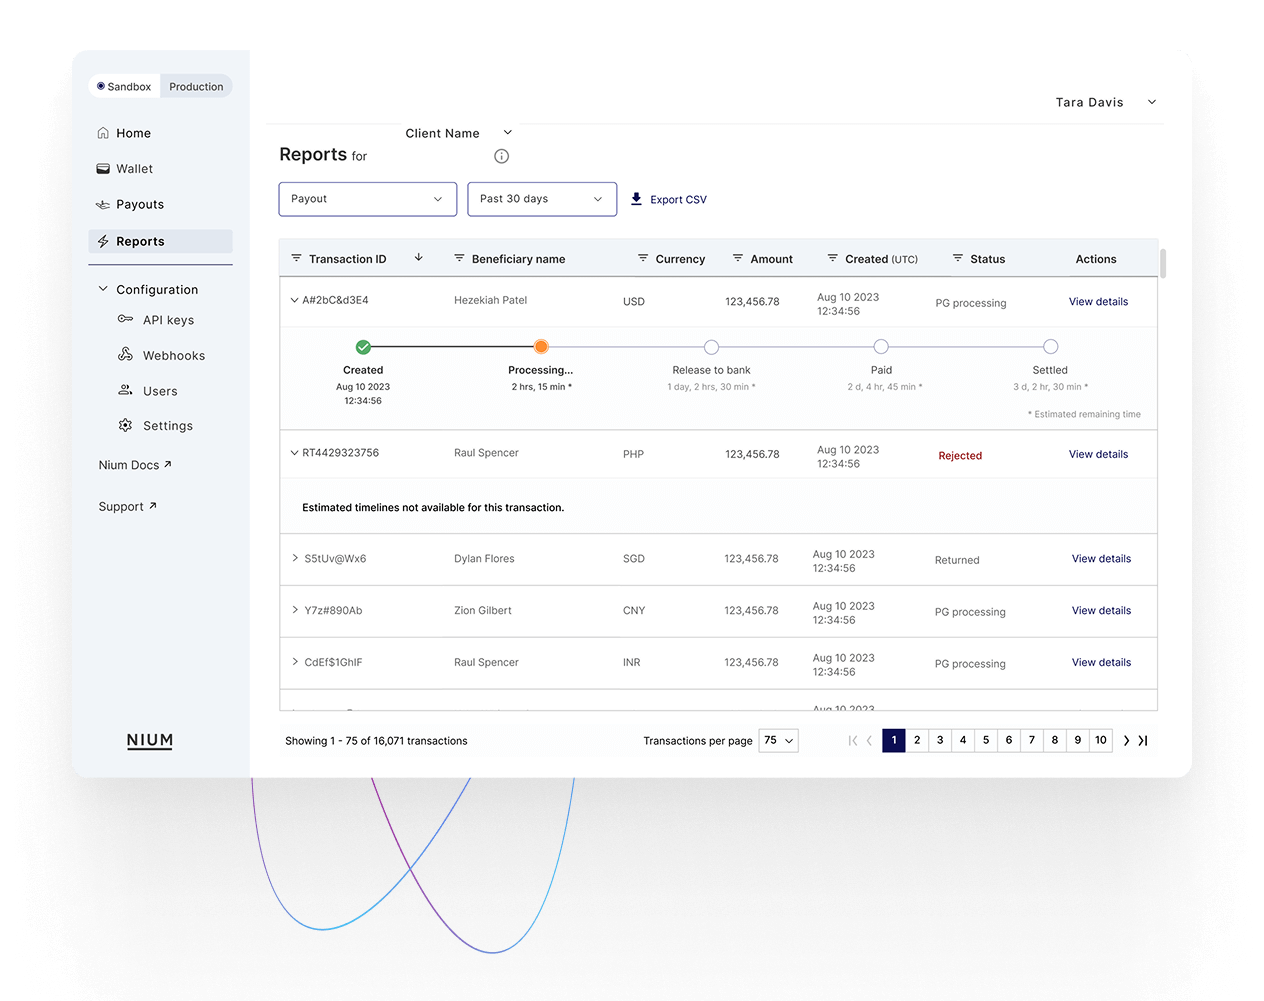Click the Transaction ID sort arrow
Image resolution: width=1264 pixels, height=1001 pixels.
419,258
